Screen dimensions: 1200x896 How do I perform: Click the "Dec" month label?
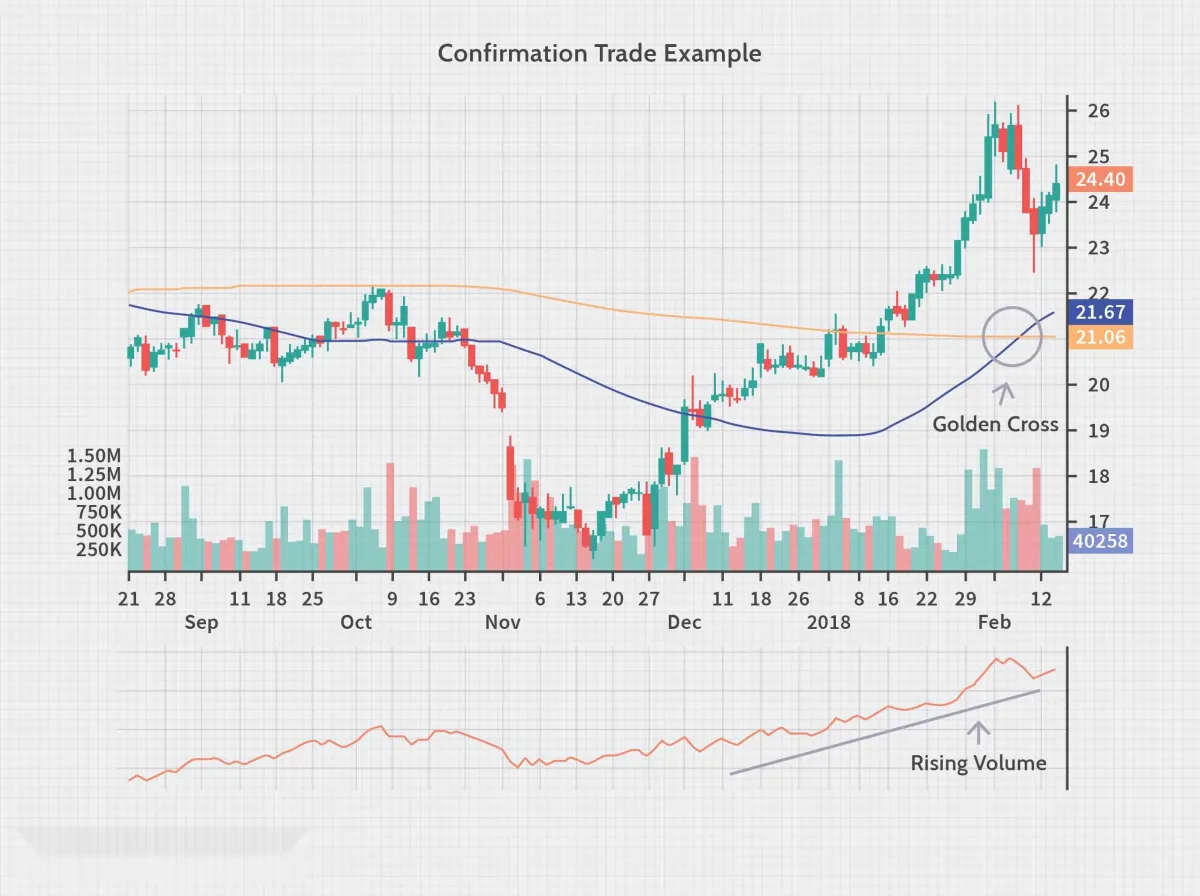[685, 622]
